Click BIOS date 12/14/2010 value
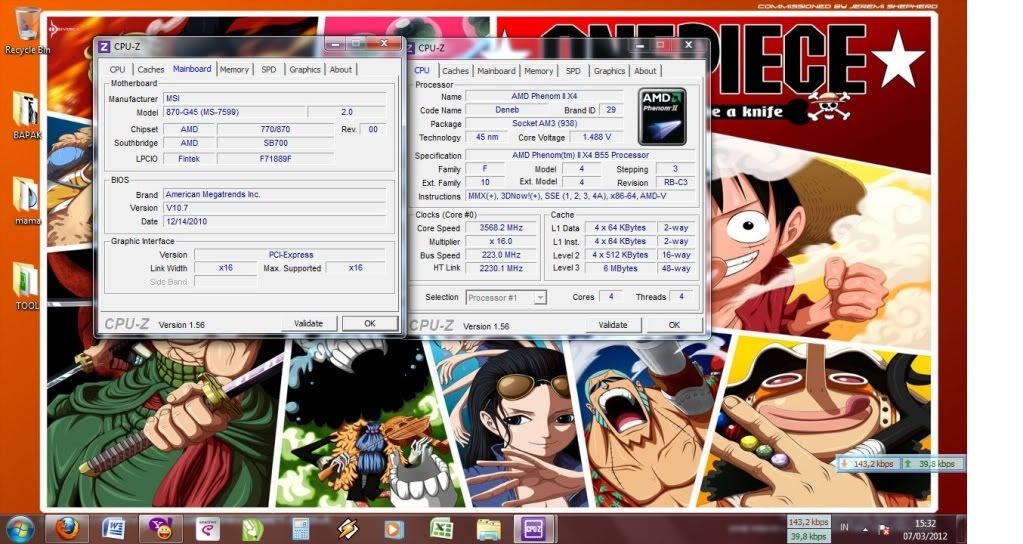Image resolution: width=1023 pixels, height=544 pixels. point(275,222)
